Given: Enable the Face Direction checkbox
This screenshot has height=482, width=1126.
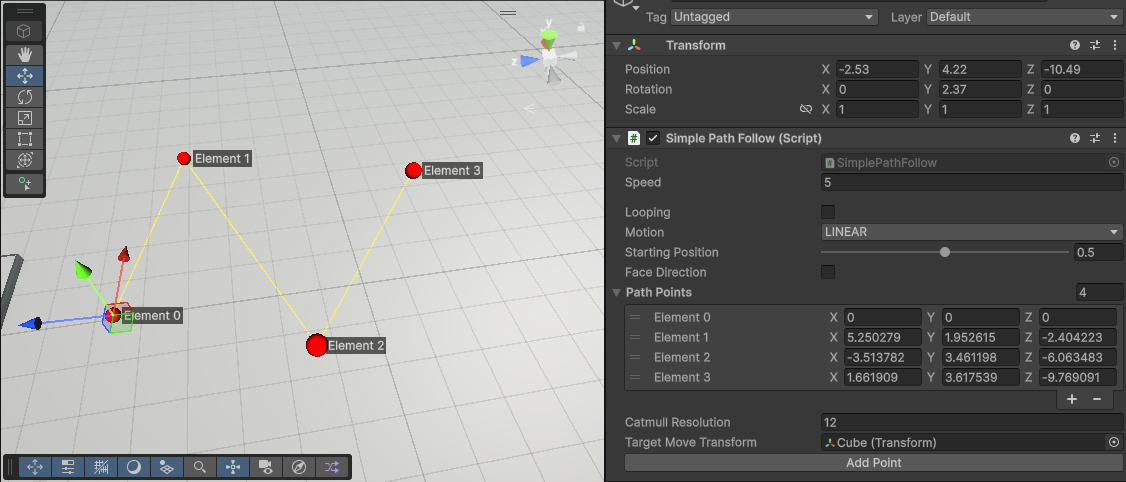Looking at the screenshot, I should pos(828,272).
